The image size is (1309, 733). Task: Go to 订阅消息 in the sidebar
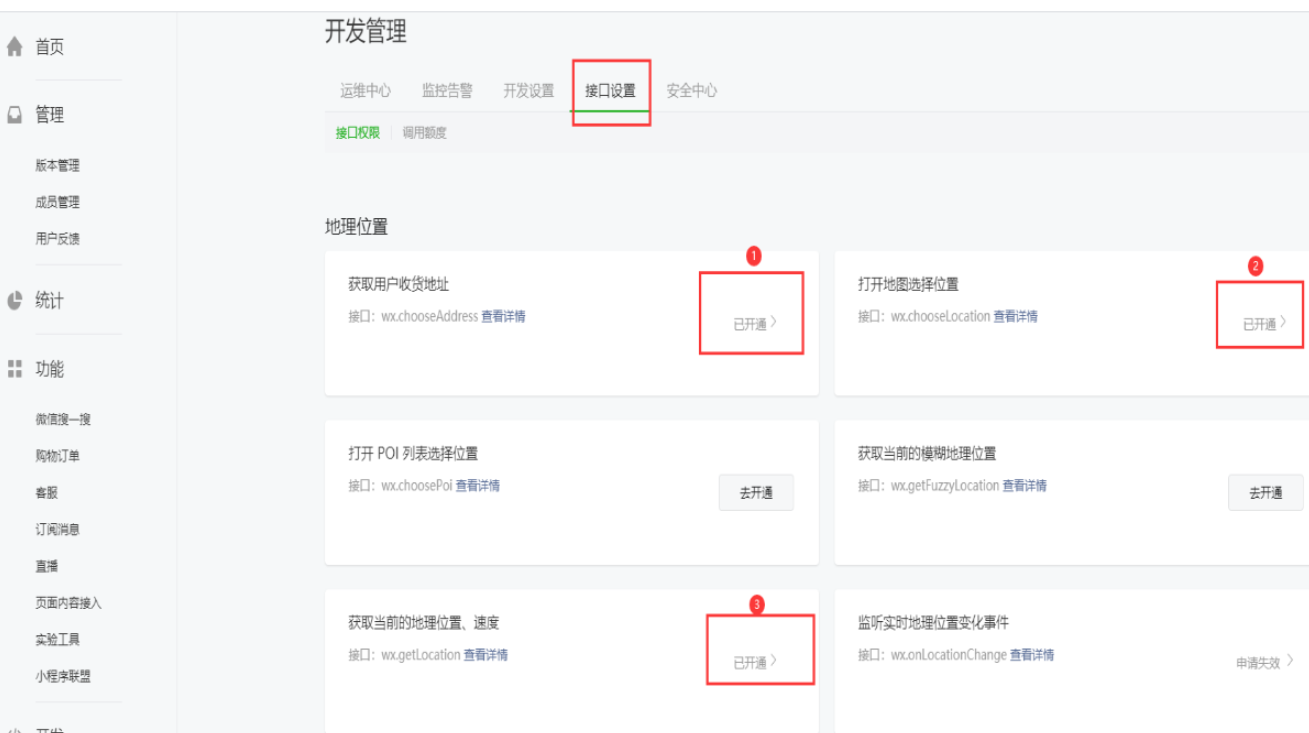[57, 530]
